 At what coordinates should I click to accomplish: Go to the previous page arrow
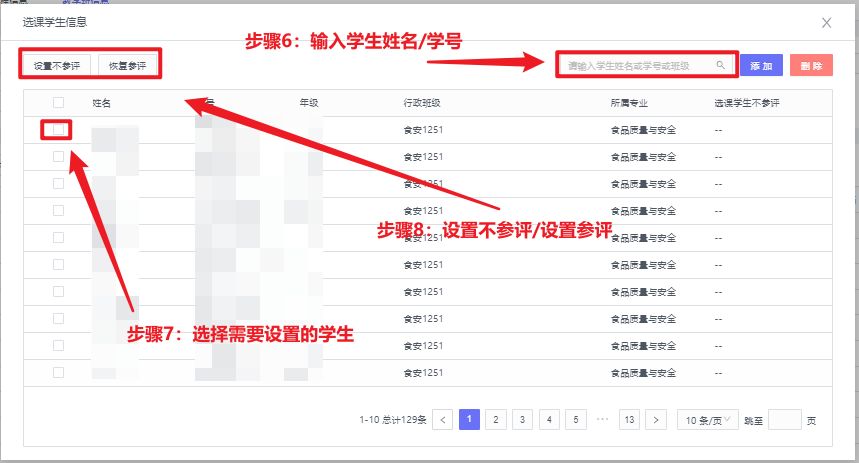pyautogui.click(x=443, y=420)
